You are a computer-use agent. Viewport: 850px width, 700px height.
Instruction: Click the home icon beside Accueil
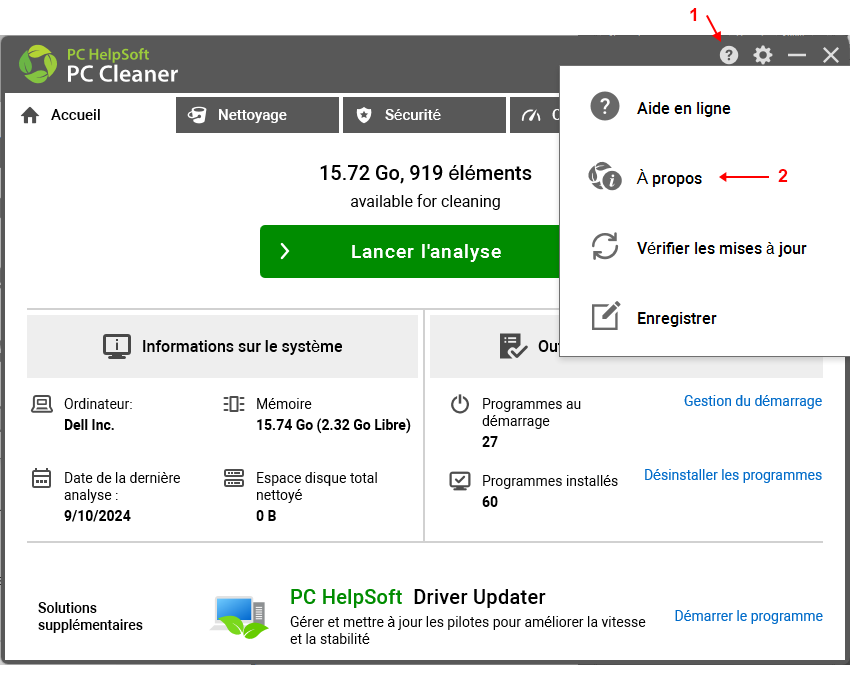point(30,115)
